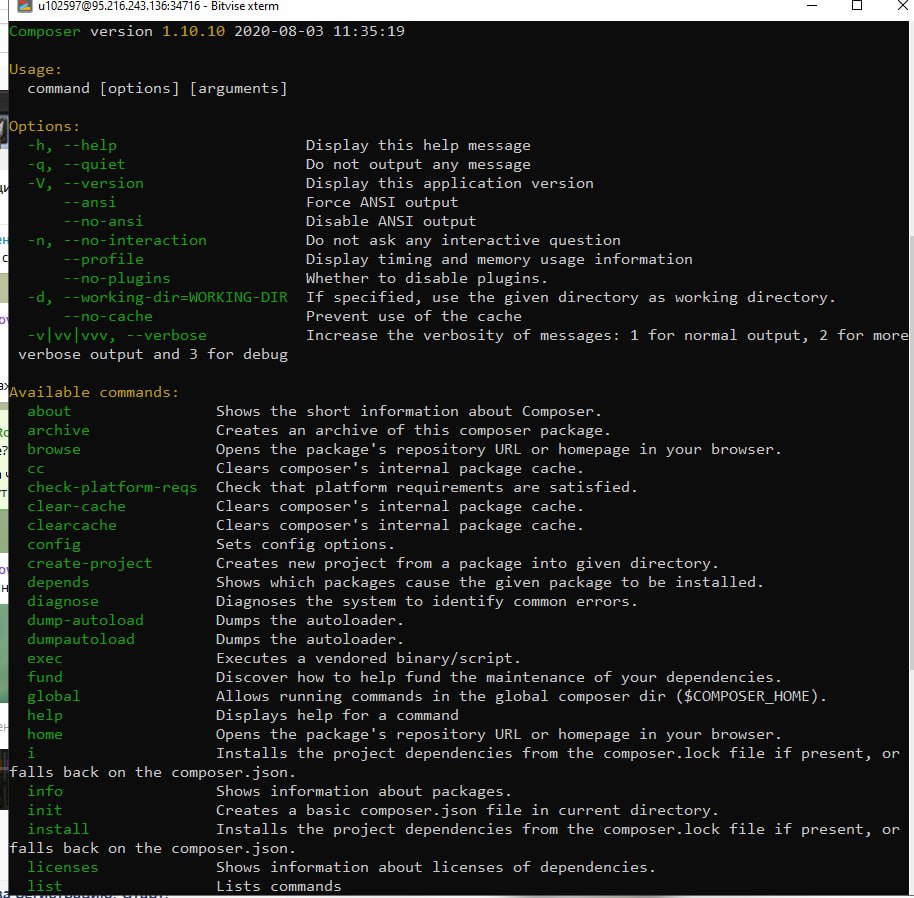Click the 'Usage:' heading

point(36,70)
